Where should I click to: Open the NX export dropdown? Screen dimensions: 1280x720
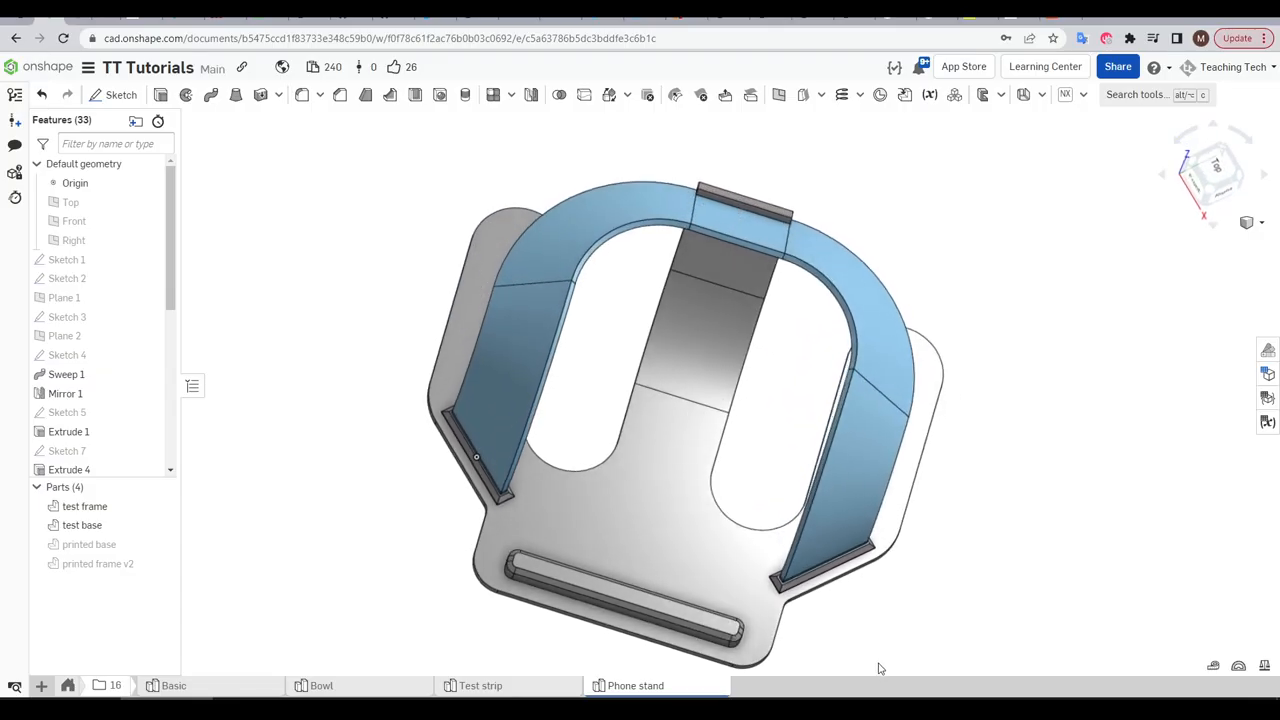(x=1083, y=94)
